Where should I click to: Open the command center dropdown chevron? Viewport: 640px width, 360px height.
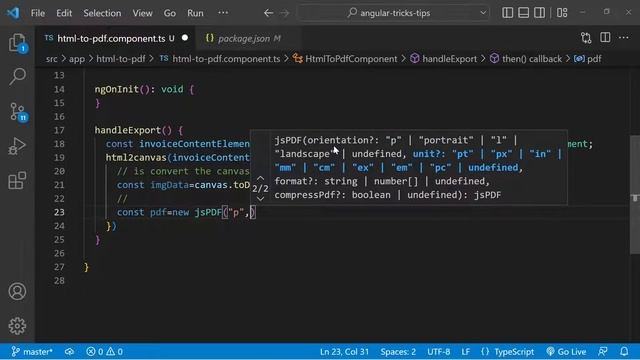click(483, 13)
